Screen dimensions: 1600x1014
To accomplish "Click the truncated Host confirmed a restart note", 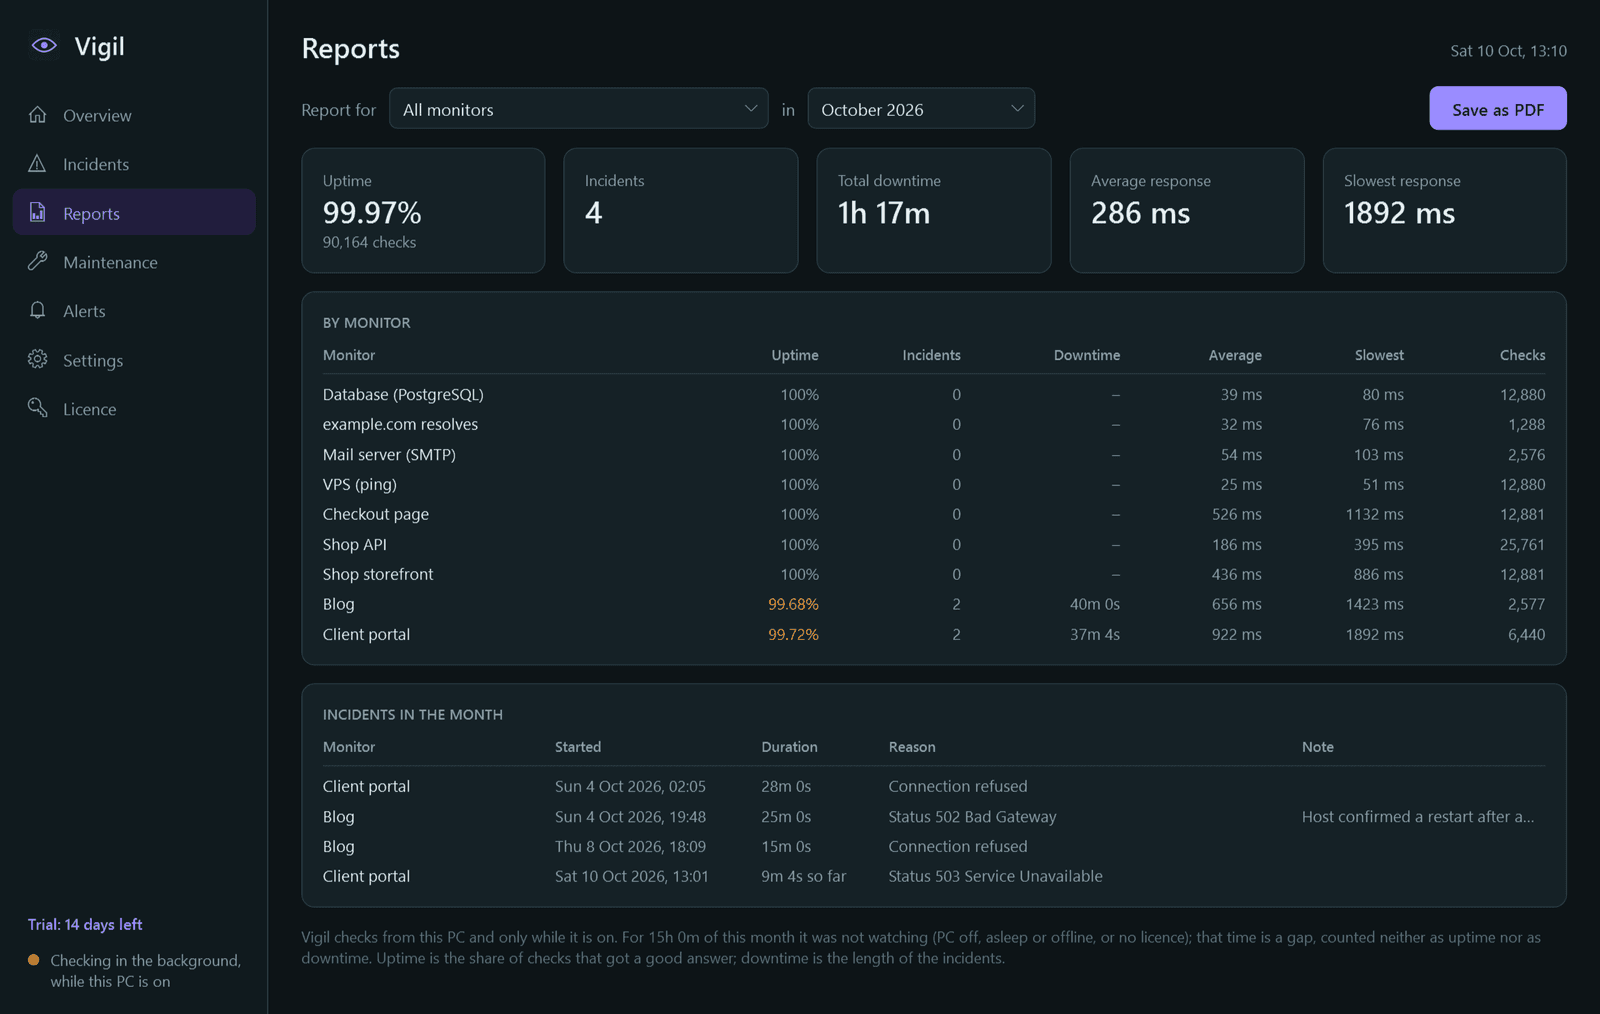I will pos(1418,817).
